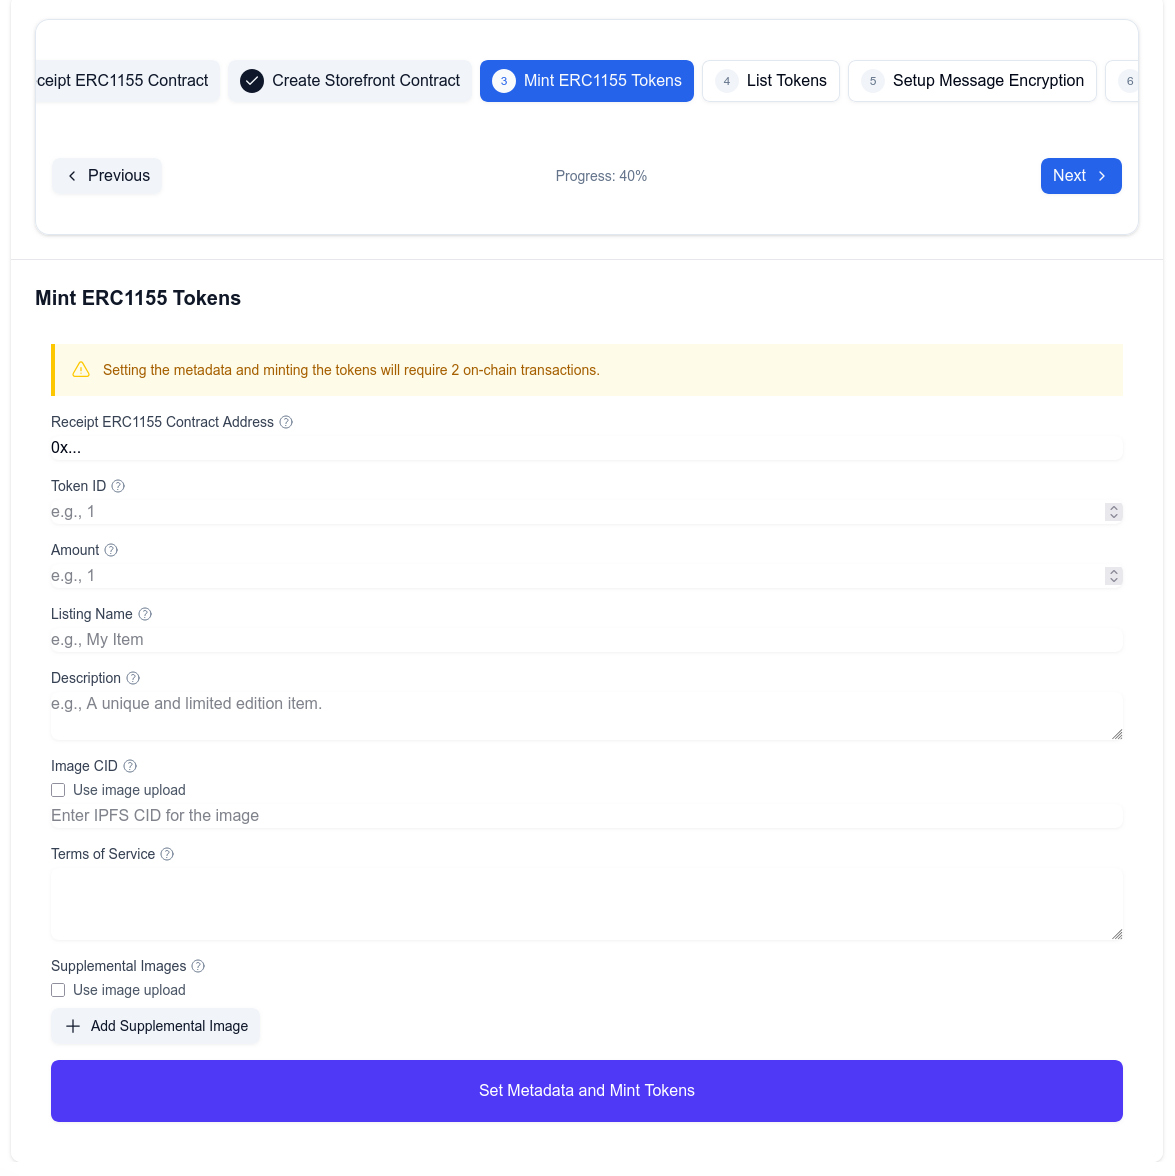The image size is (1175, 1176).
Task: Open the Receipt ERC1155 Contract Address help tooltip
Action: pyautogui.click(x=286, y=422)
